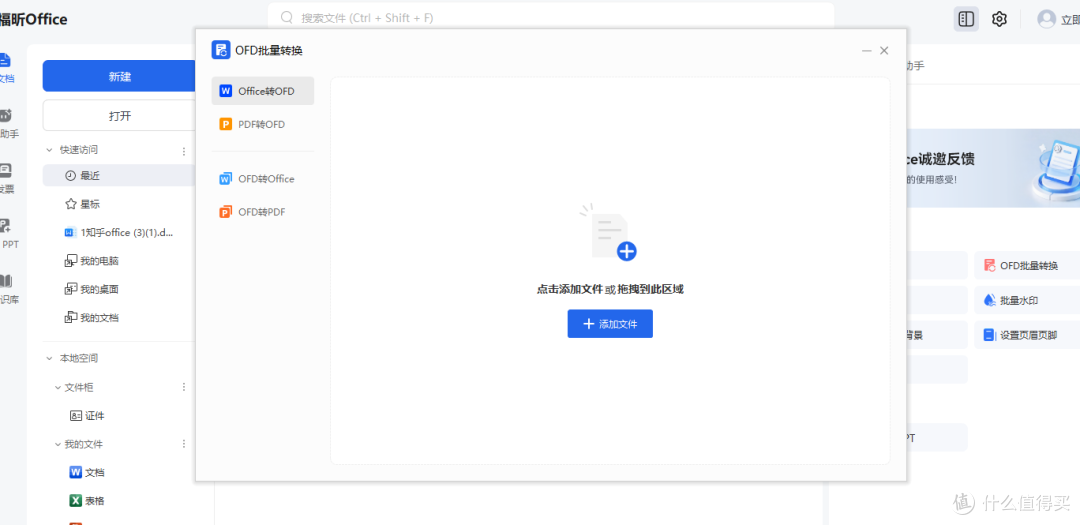The image size is (1080, 525).
Task: Select the Office转OFD conversion tab
Action: (262, 91)
